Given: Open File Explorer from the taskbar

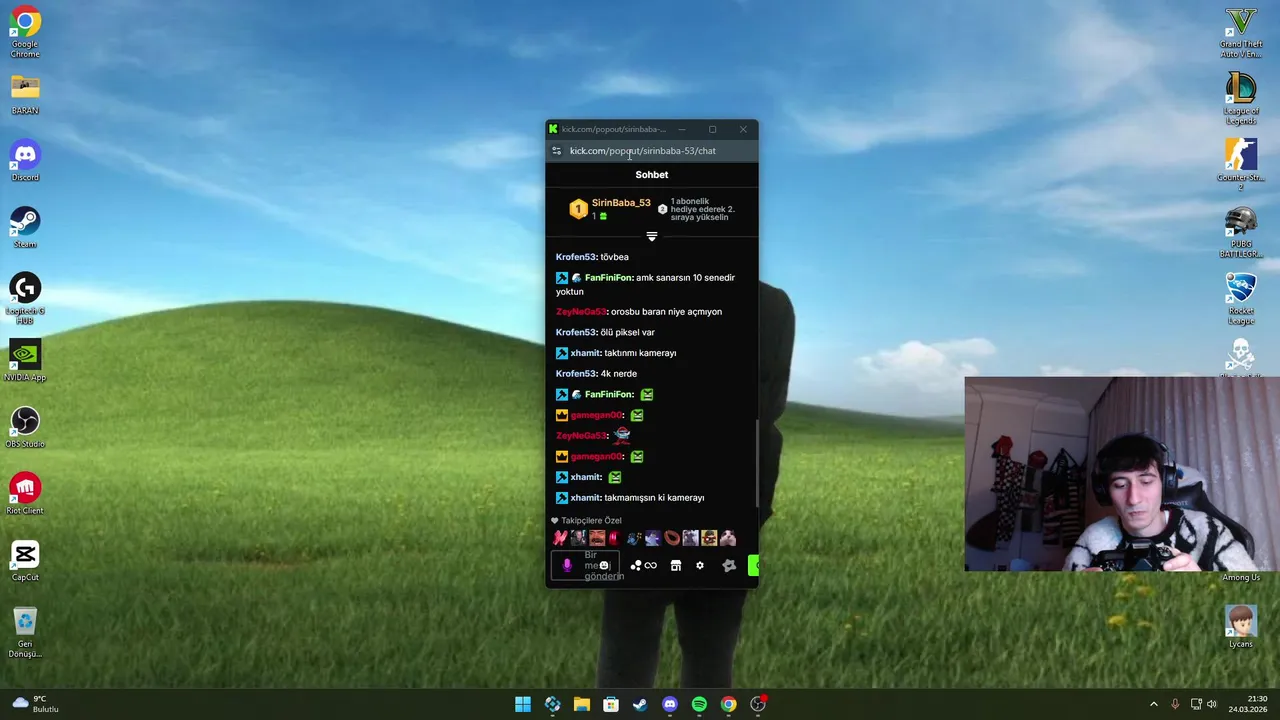Looking at the screenshot, I should [582, 705].
